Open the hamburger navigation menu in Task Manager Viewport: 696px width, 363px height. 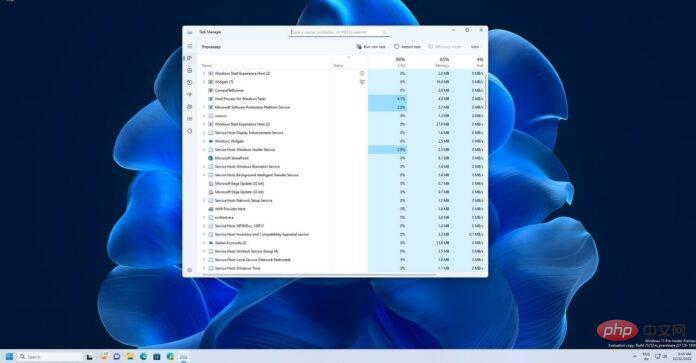(x=190, y=46)
